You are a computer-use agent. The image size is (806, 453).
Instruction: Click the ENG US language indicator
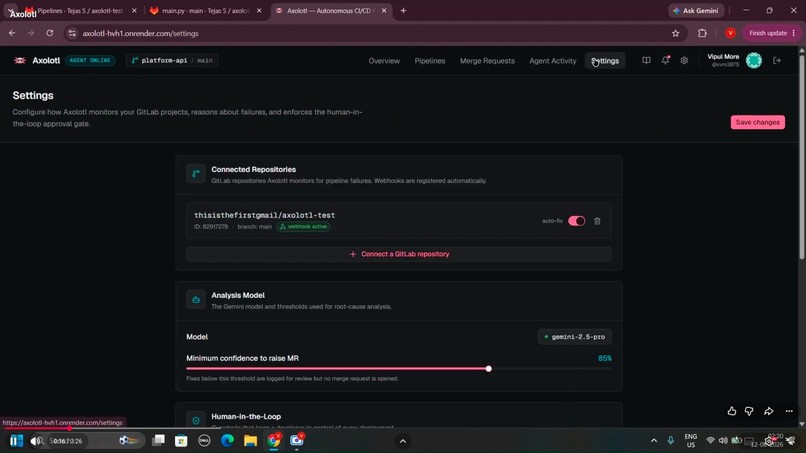coord(690,441)
